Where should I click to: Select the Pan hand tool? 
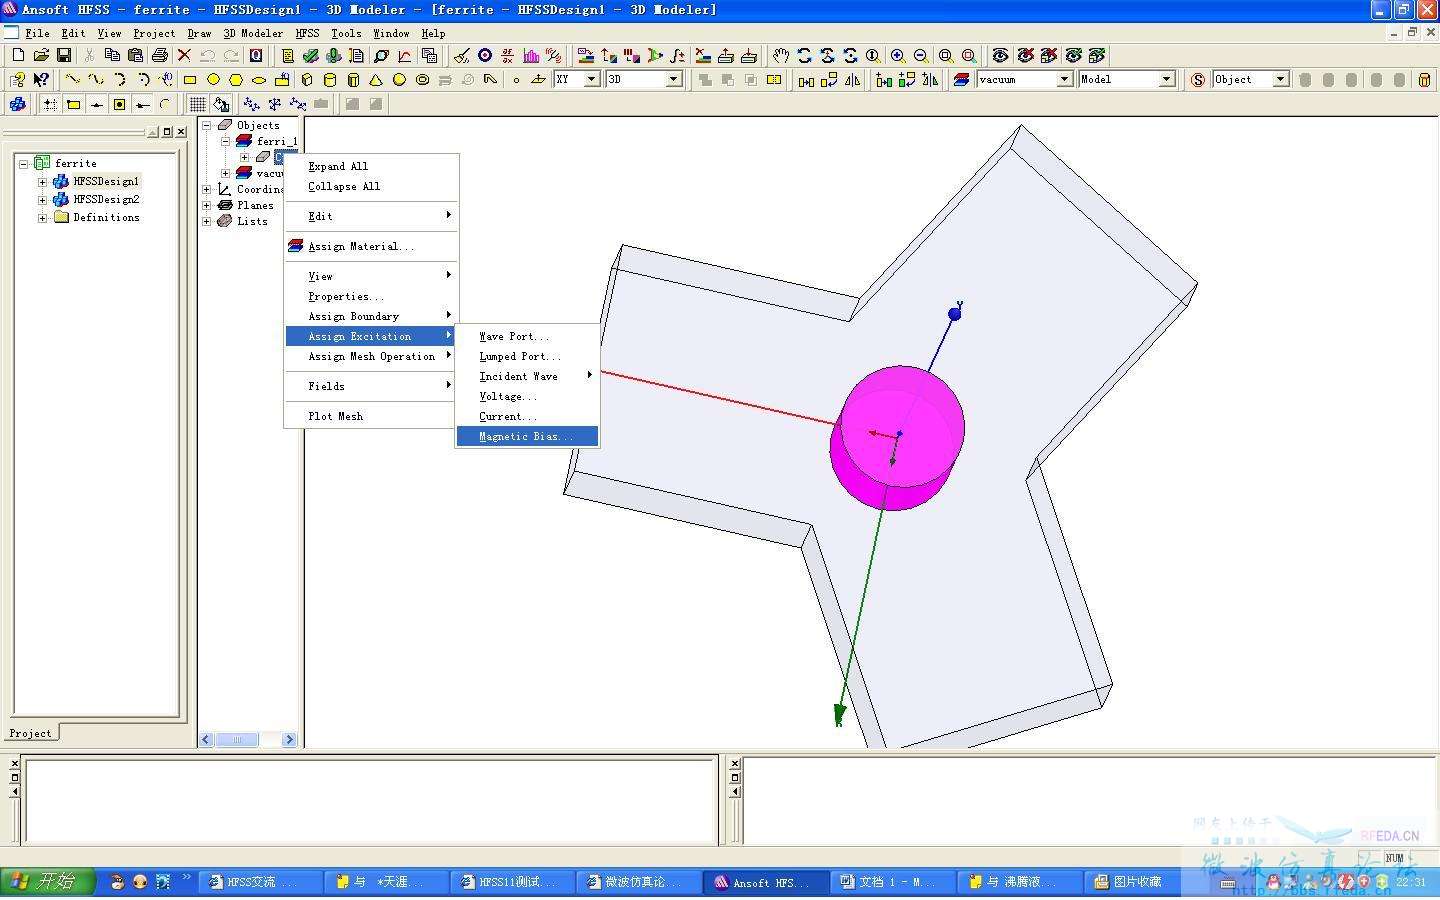point(780,55)
